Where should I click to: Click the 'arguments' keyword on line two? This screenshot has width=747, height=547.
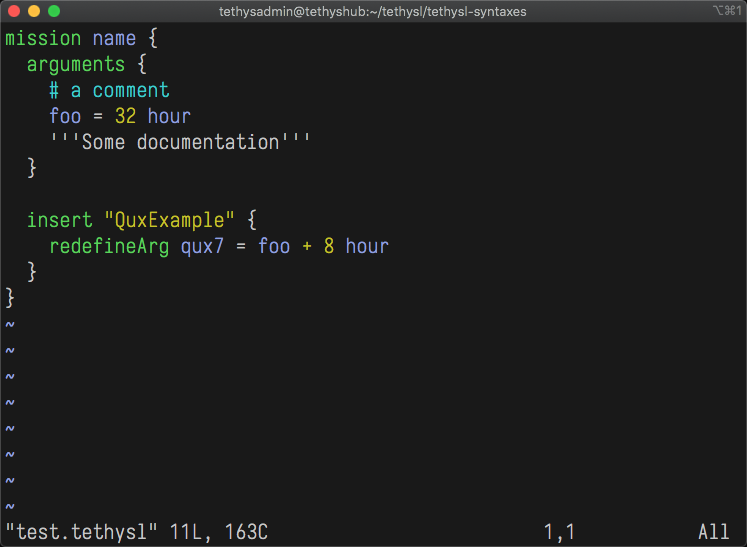click(x=76, y=65)
